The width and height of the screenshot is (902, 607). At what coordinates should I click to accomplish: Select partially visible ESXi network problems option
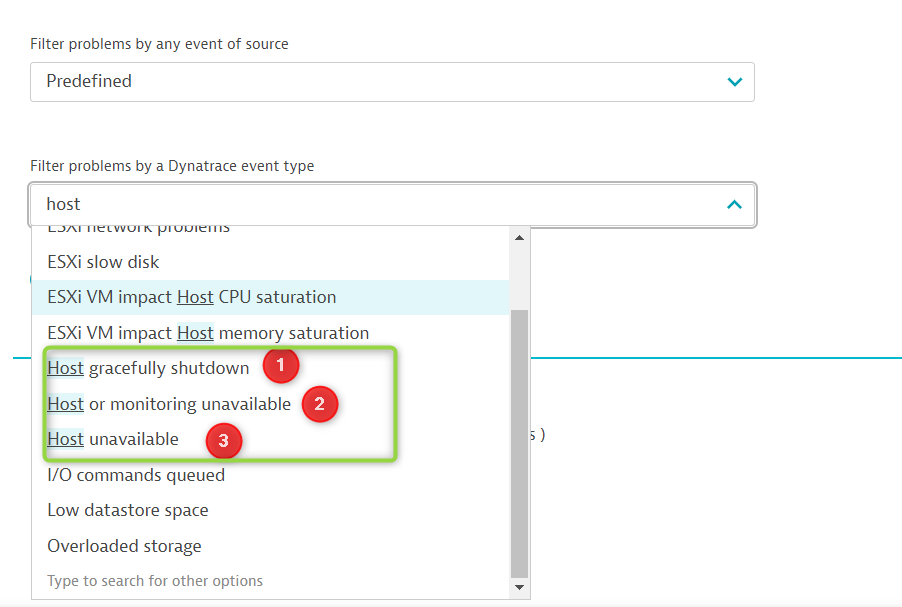(x=138, y=230)
